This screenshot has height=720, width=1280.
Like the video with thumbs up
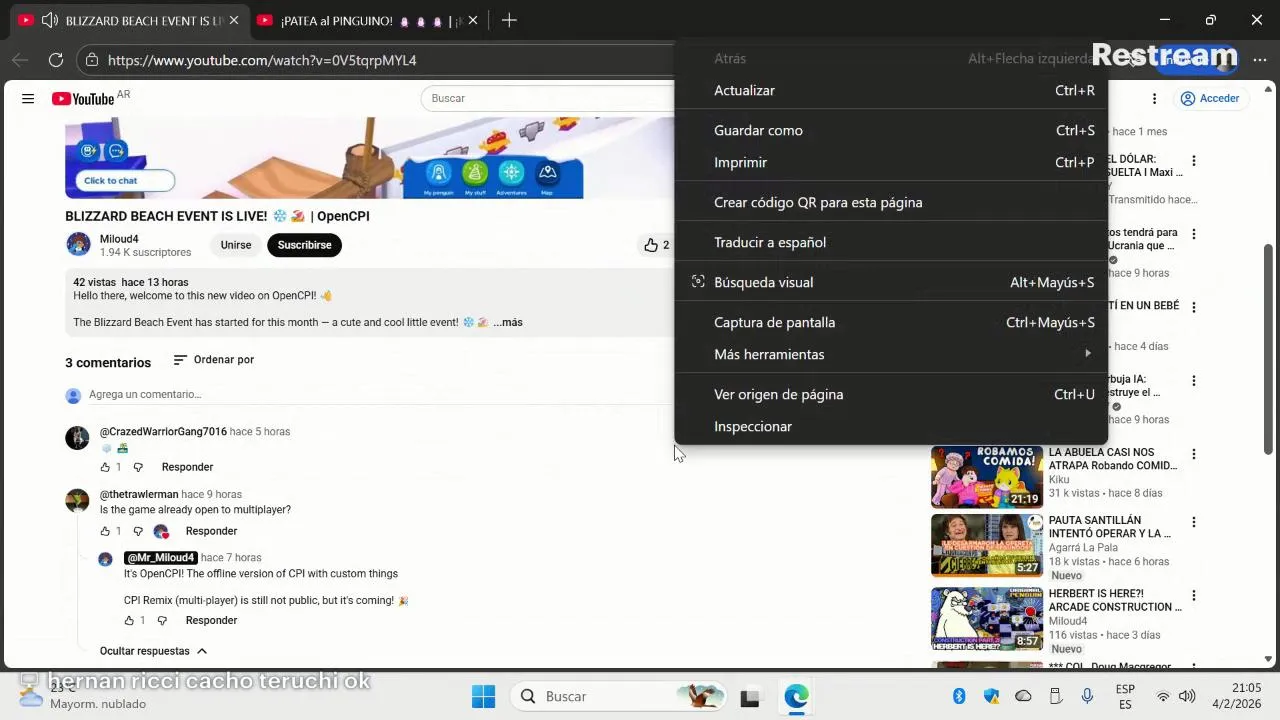point(651,245)
